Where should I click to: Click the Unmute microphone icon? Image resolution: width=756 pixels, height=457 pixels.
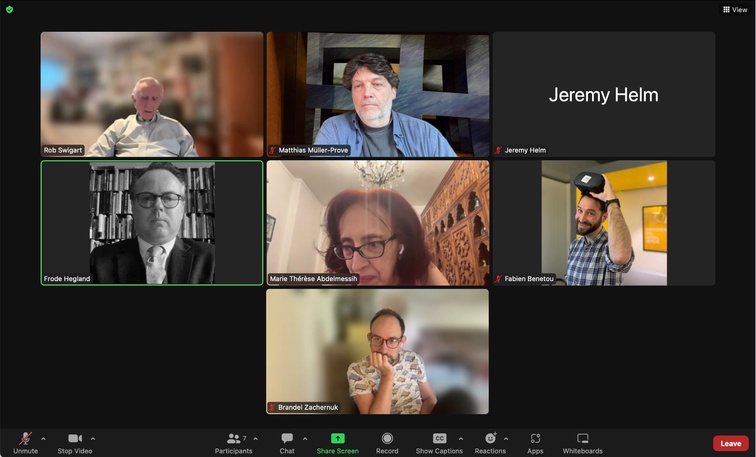25,439
